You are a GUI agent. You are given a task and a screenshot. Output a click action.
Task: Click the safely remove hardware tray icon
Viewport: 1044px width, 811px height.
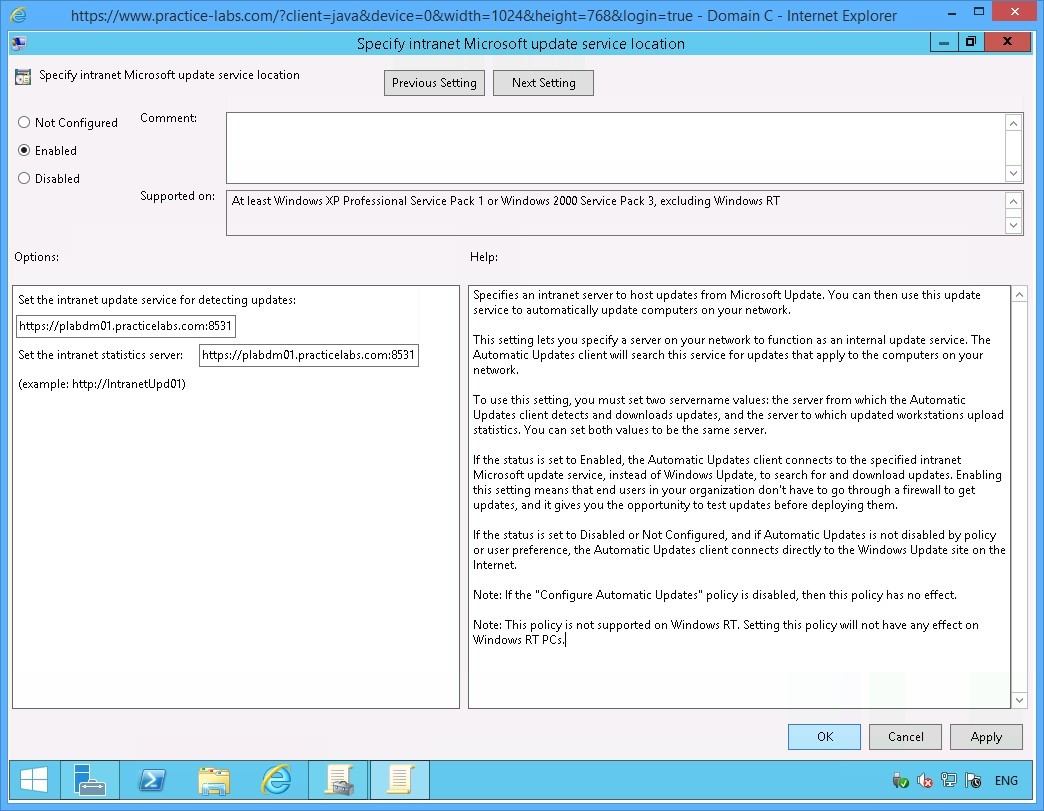click(x=901, y=781)
